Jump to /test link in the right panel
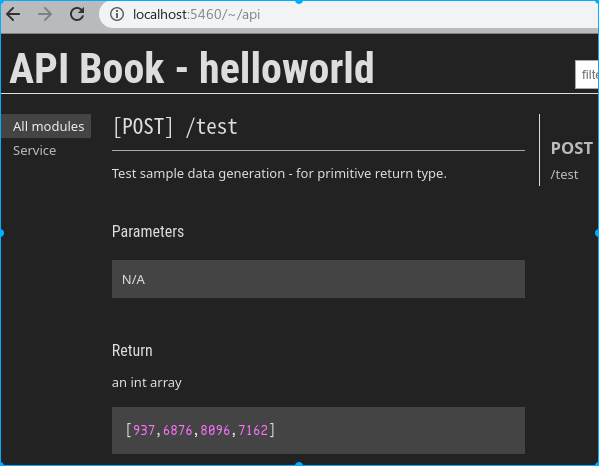The image size is (599, 466). (564, 175)
